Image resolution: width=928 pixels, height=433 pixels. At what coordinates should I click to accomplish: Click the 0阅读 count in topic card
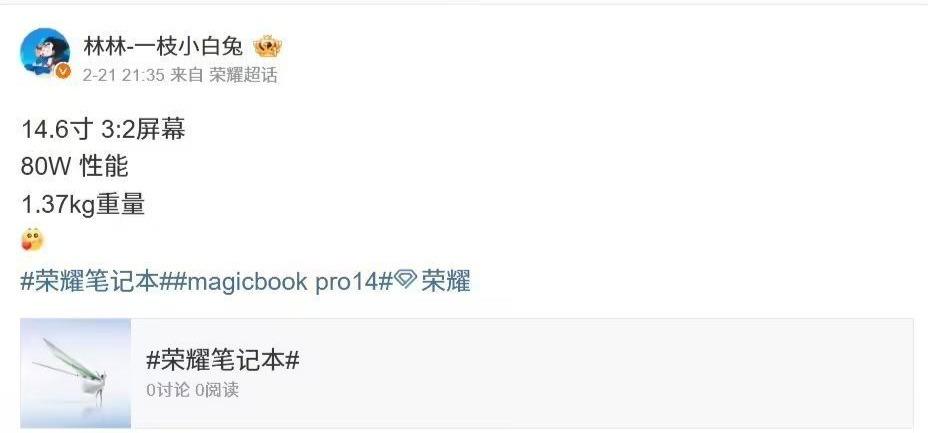[x=217, y=389]
